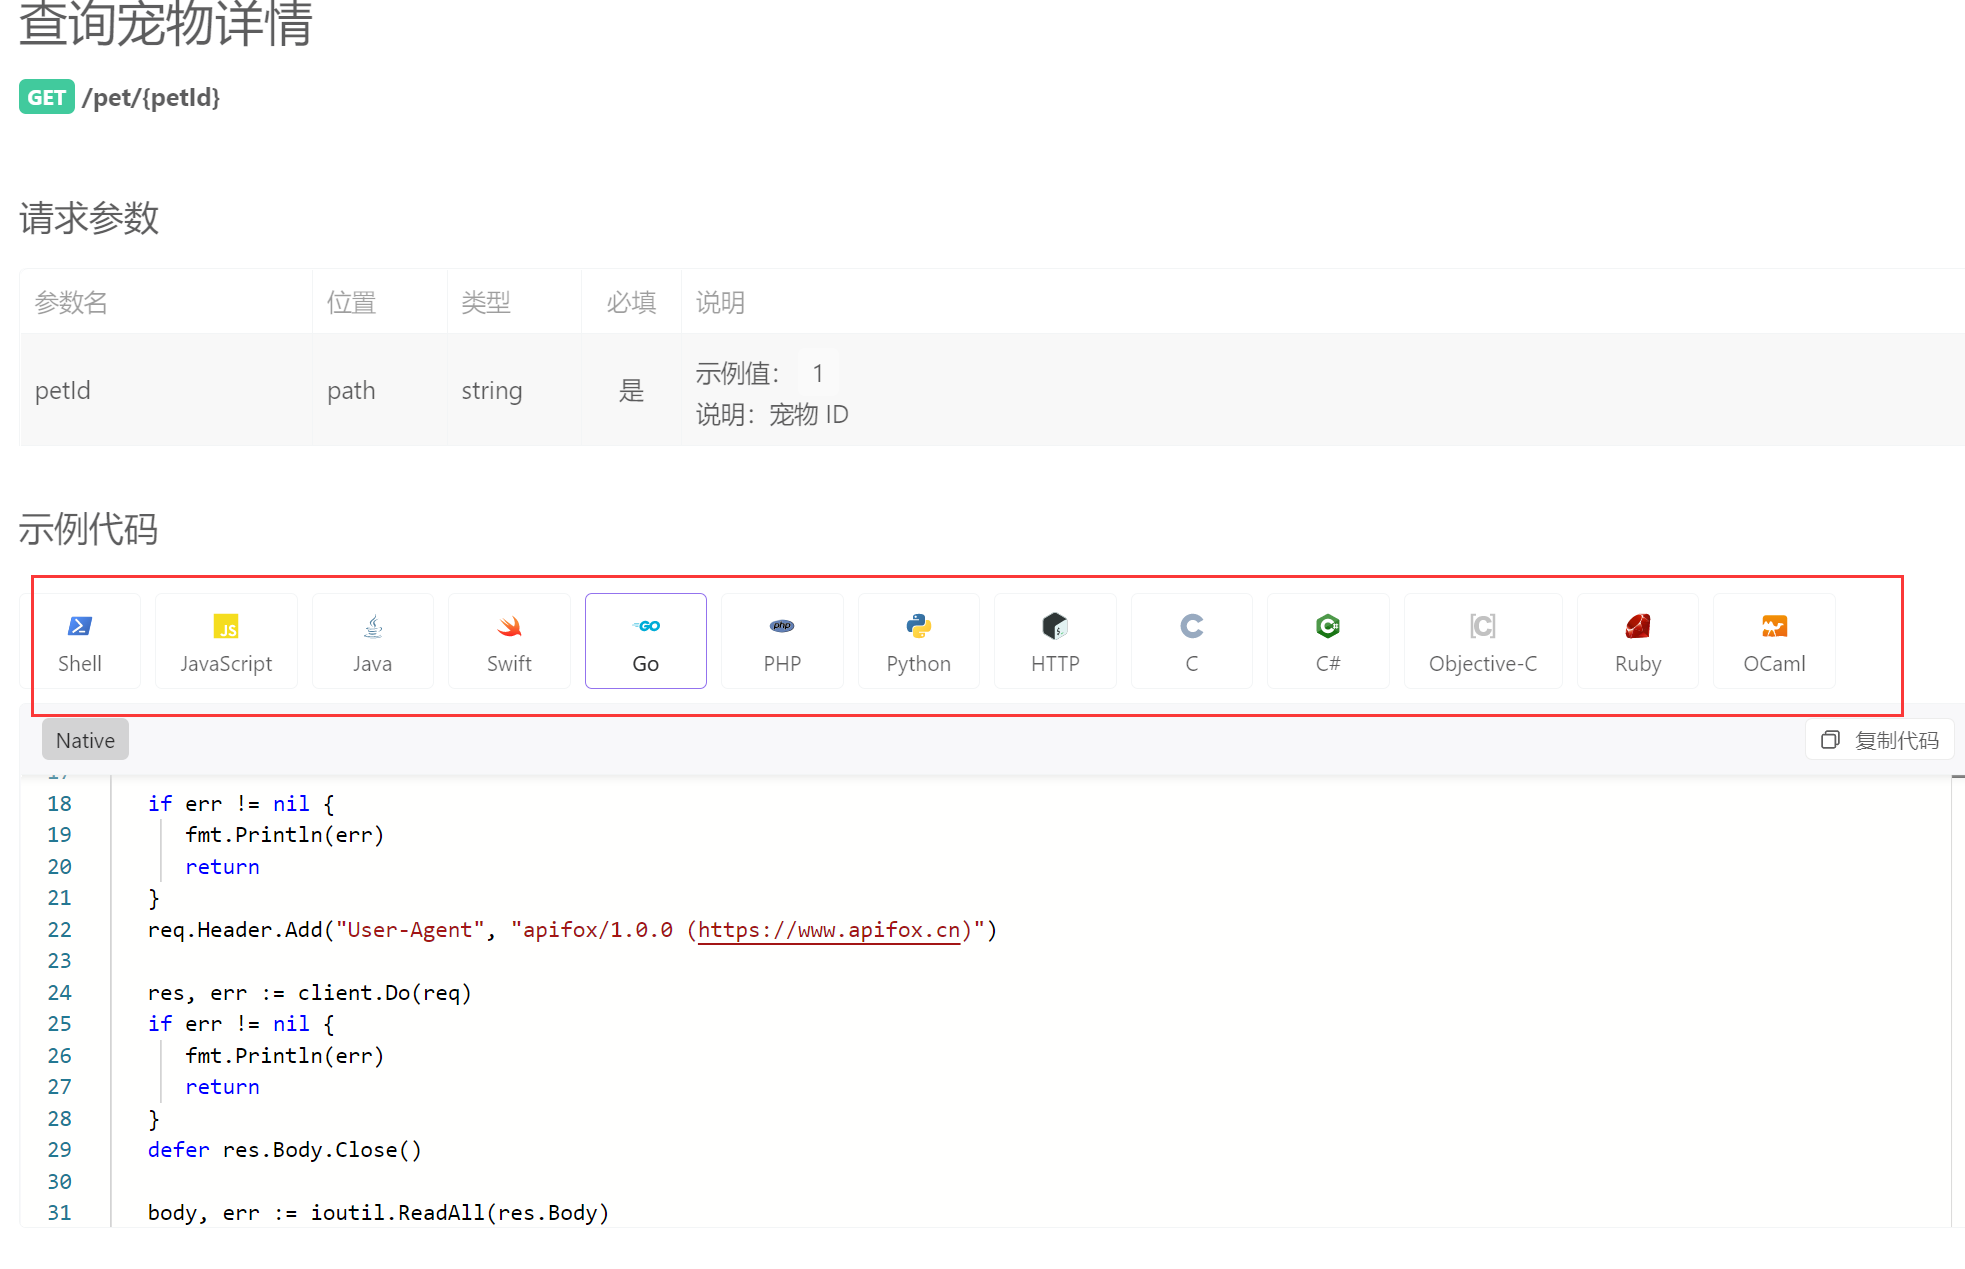The width and height of the screenshot is (1965, 1269).
Task: Select the Native variant tab
Action: click(85, 740)
